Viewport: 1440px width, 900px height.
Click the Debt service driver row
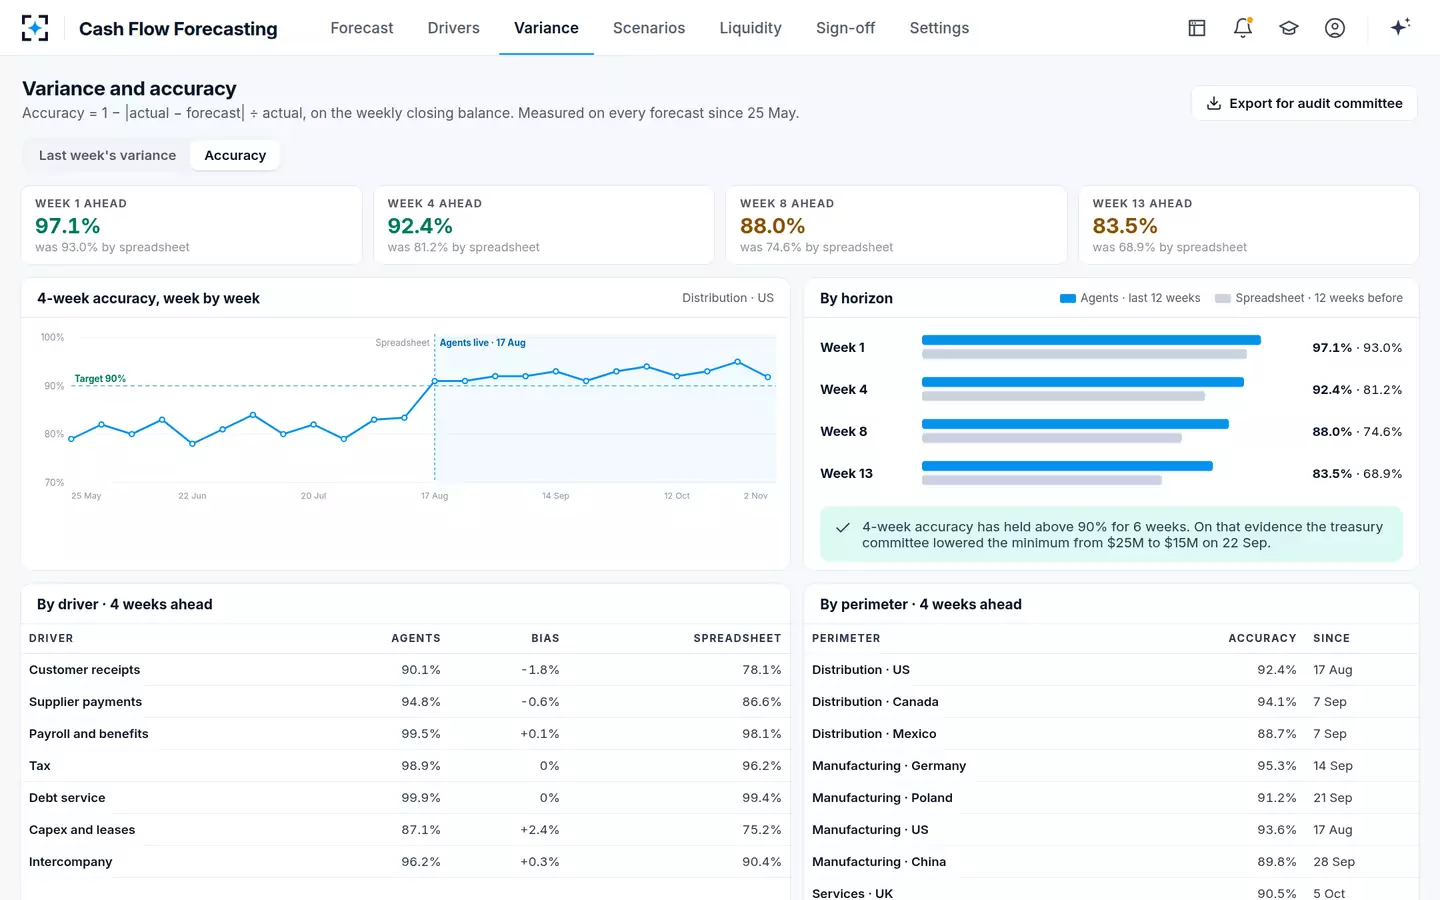405,798
